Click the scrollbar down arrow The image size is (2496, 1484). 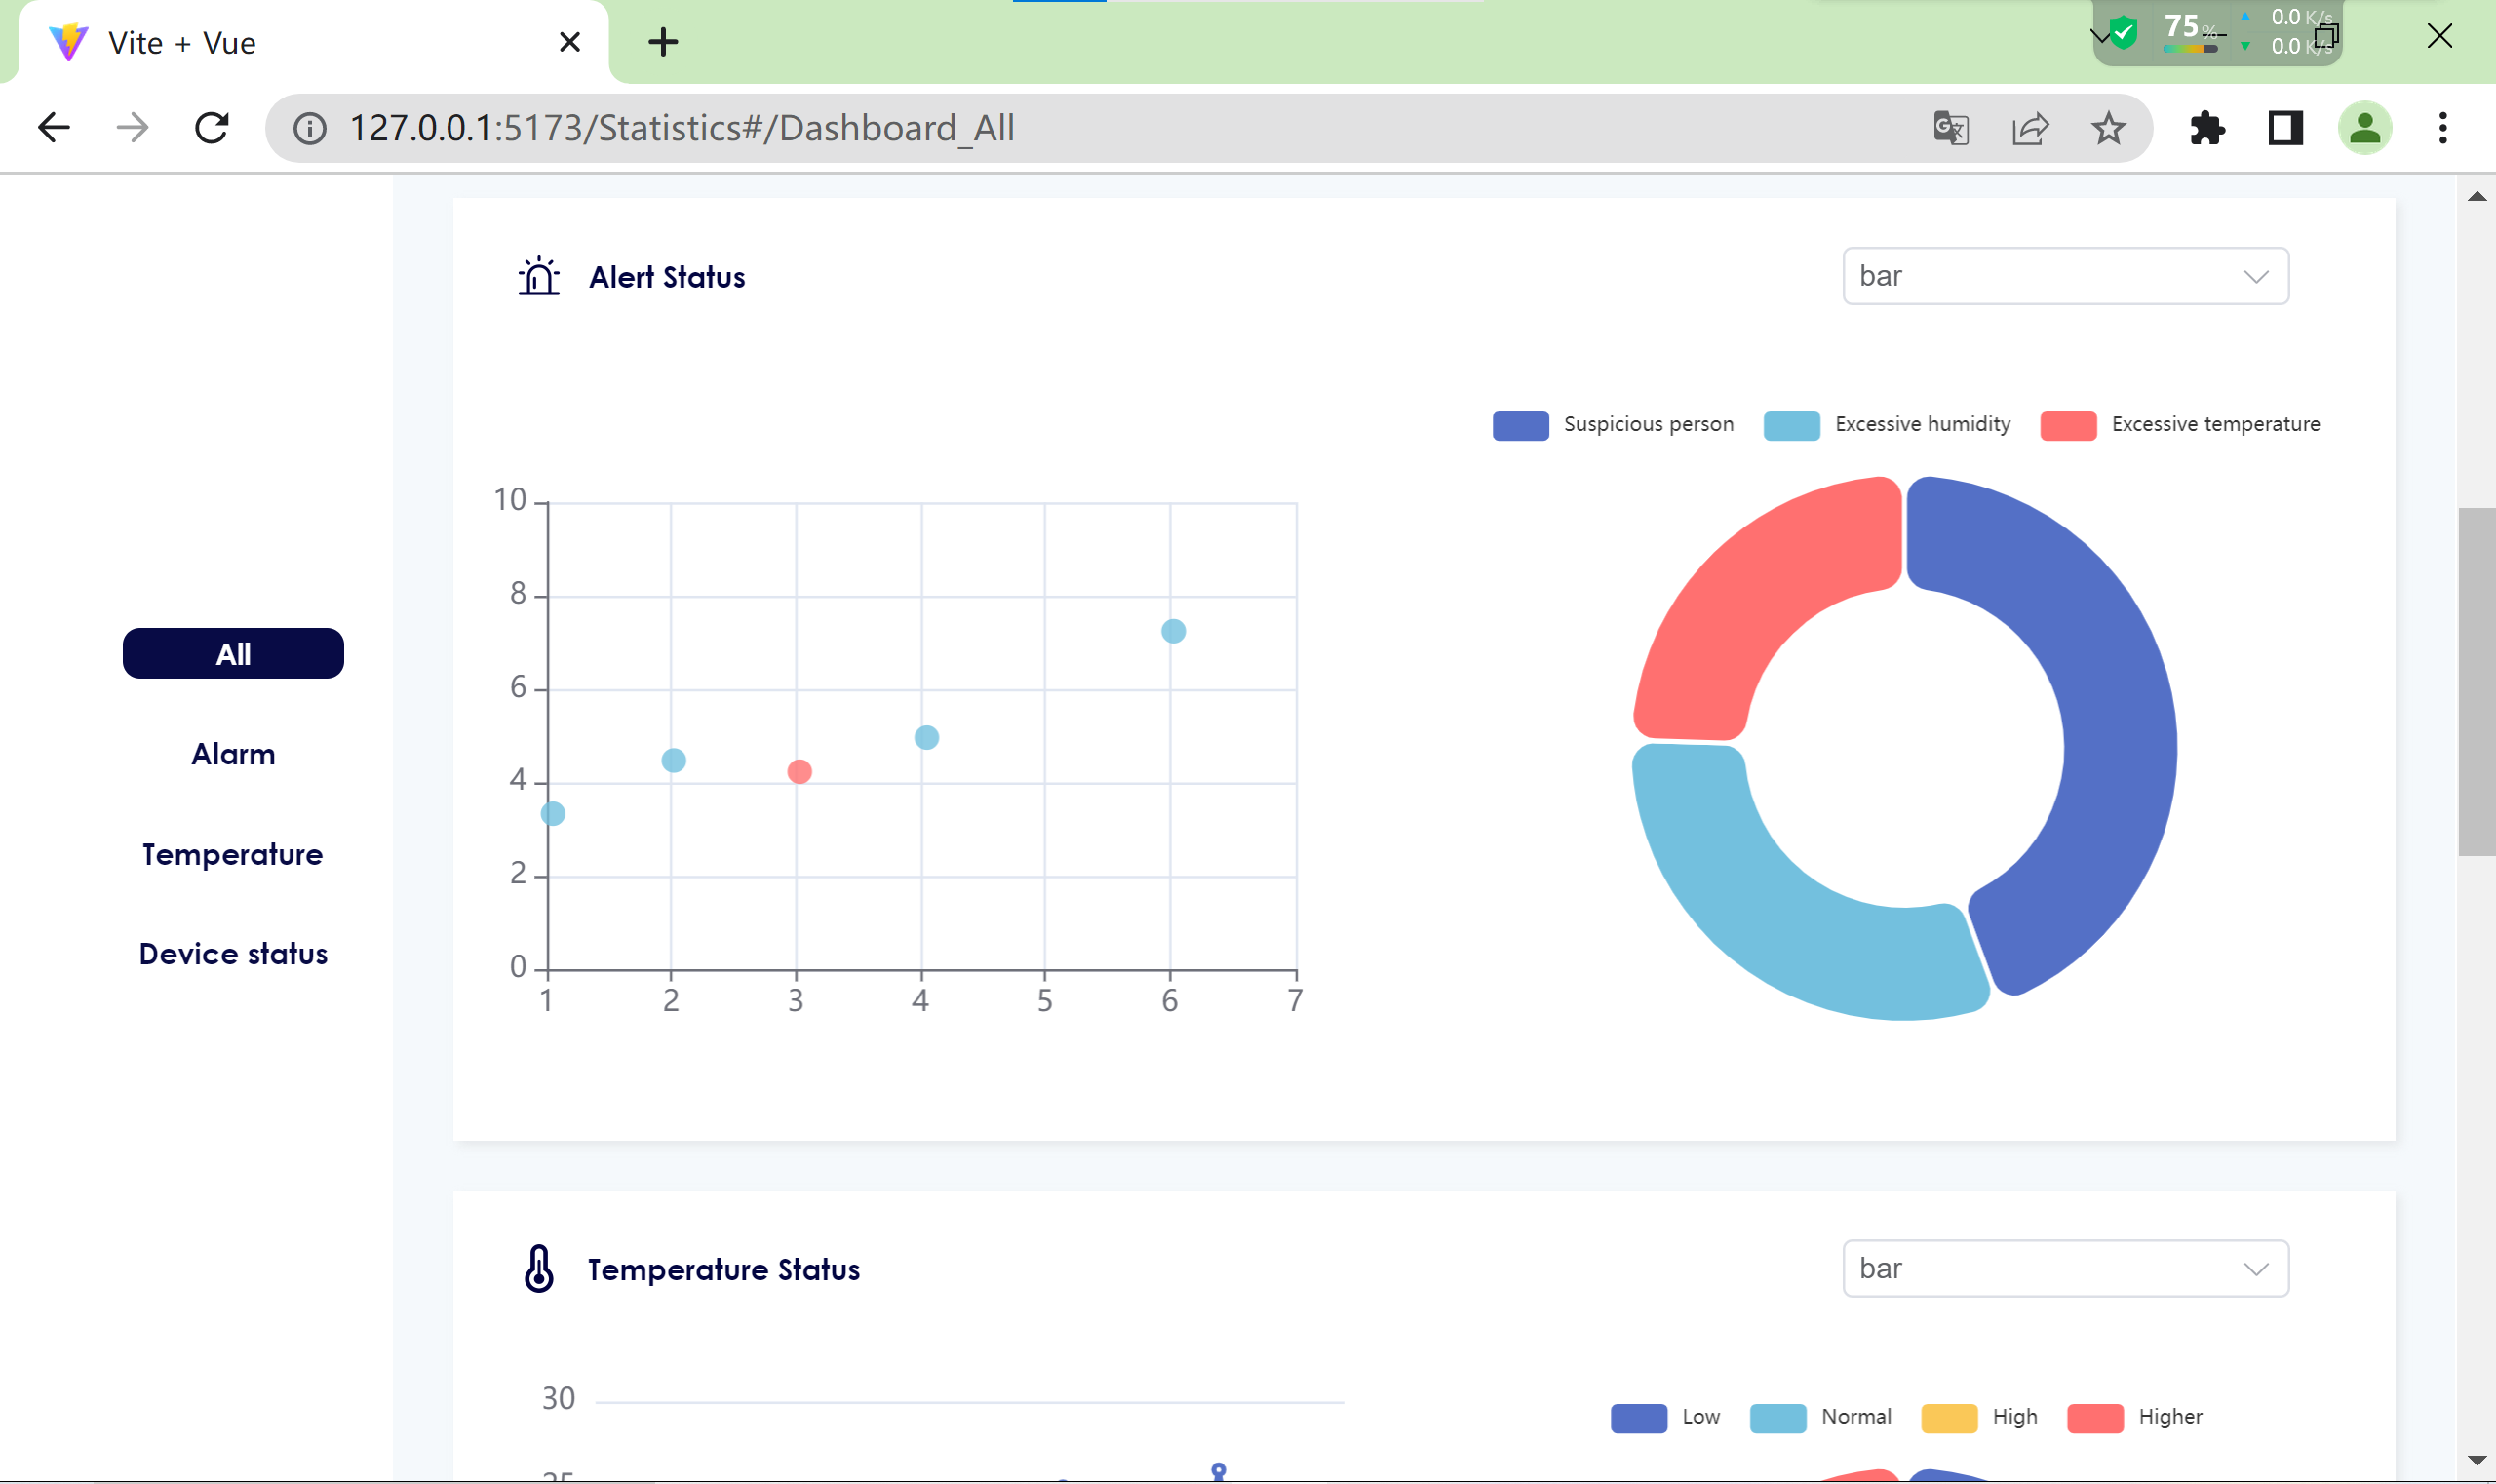pyautogui.click(x=2477, y=1461)
